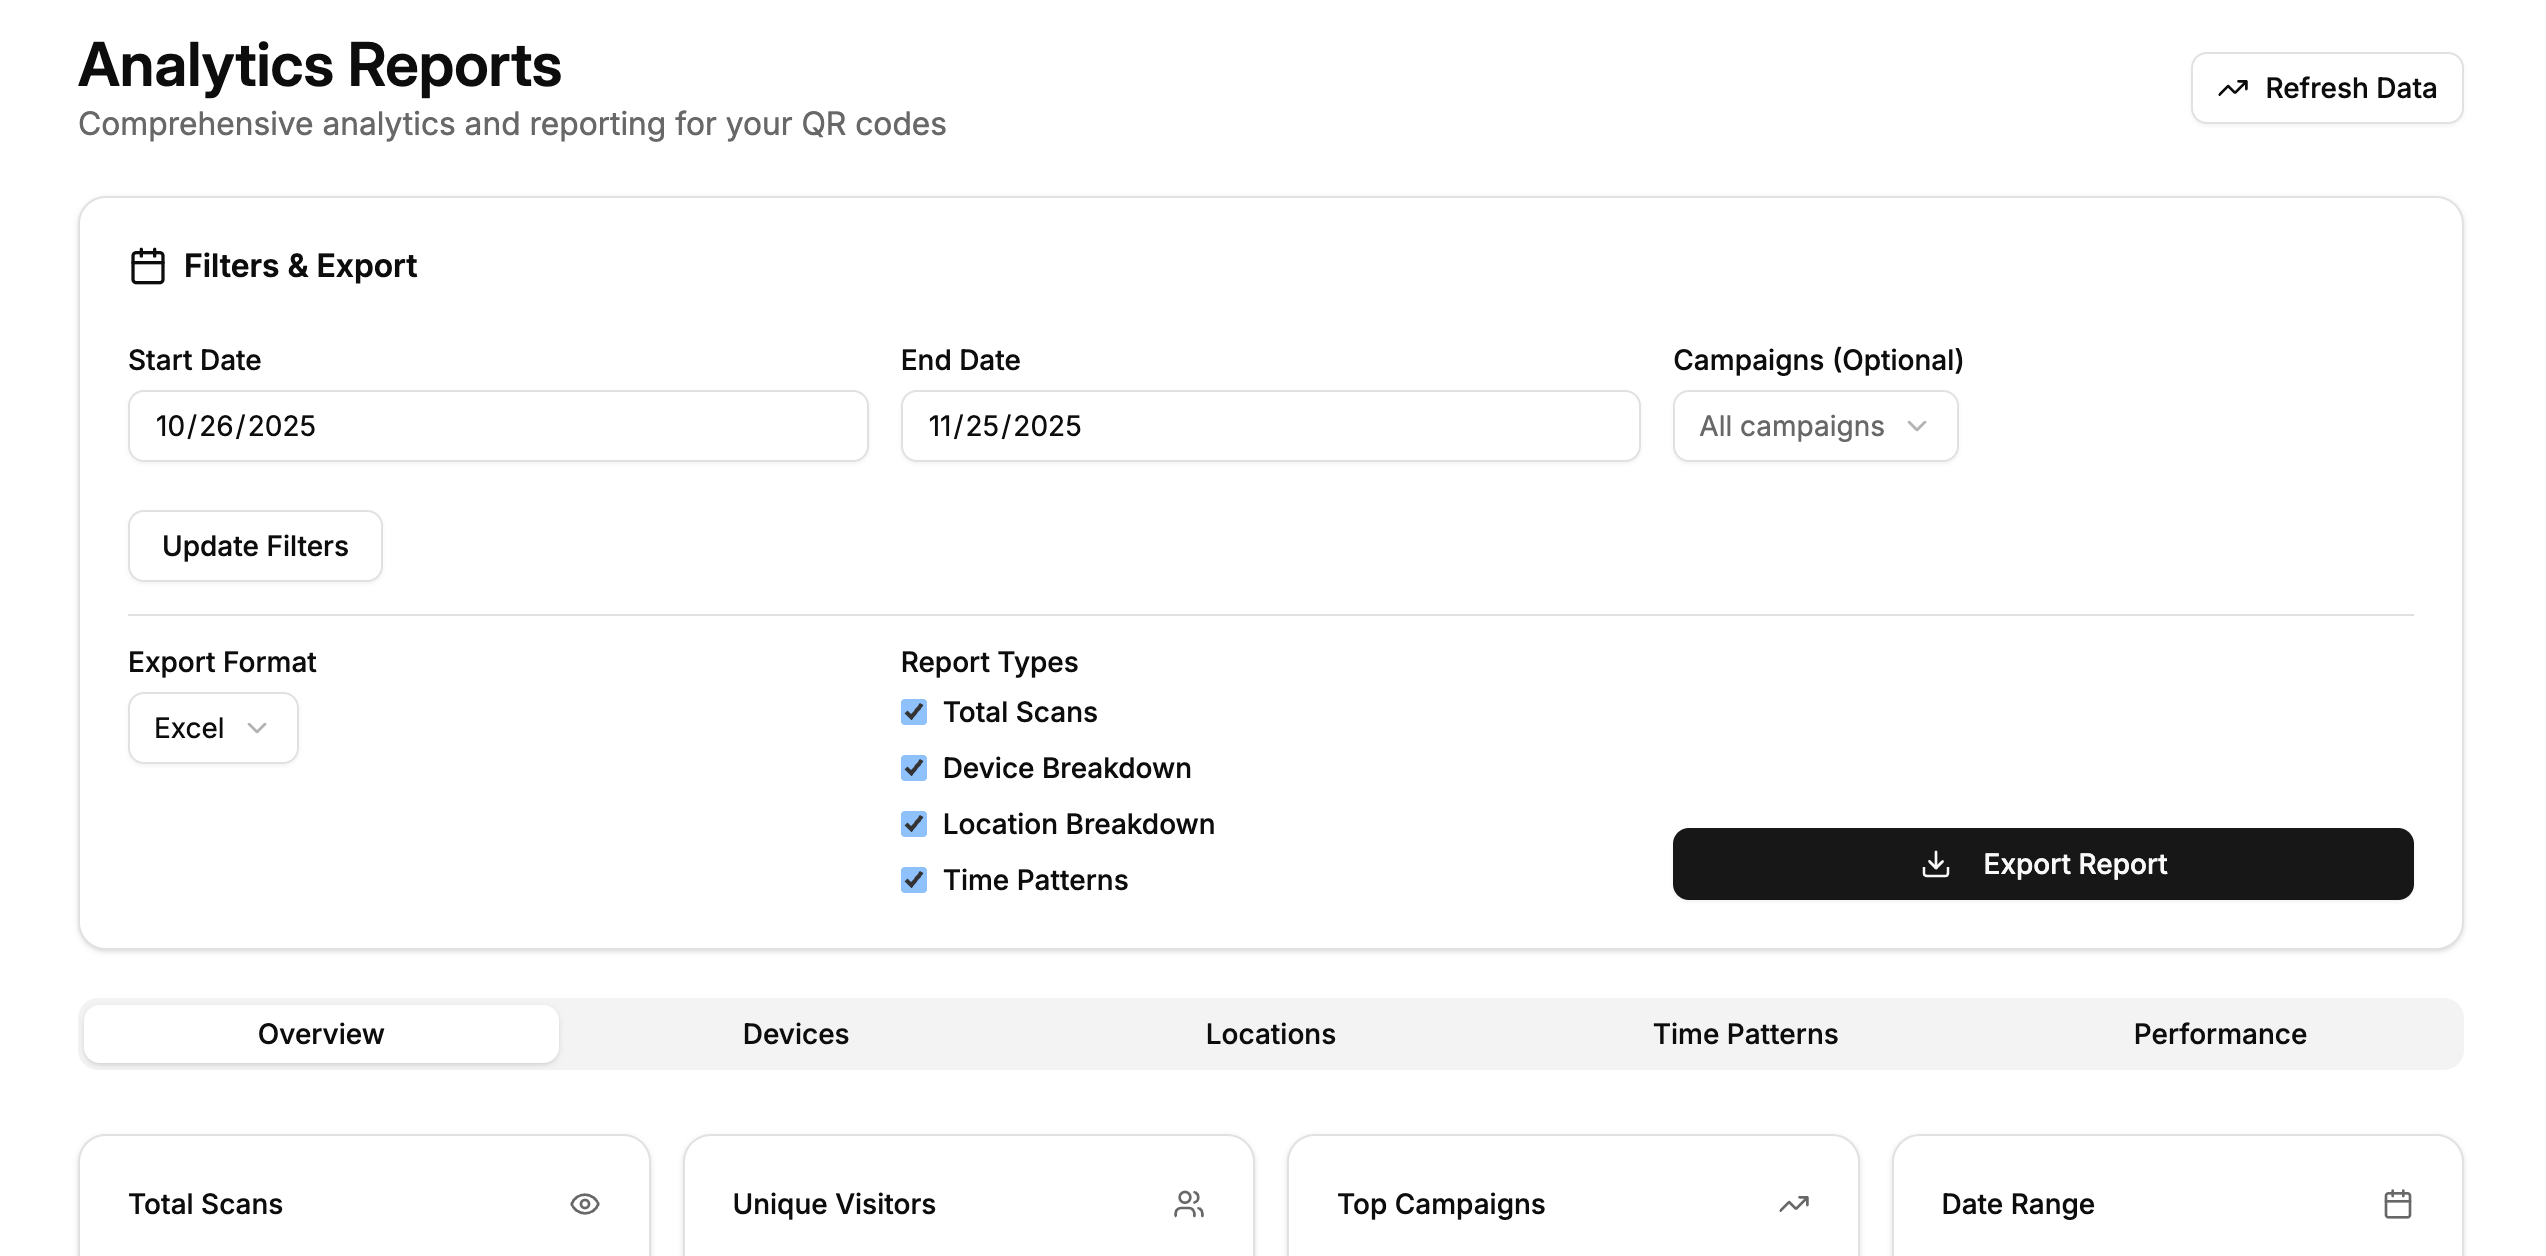The image size is (2546, 1256).
Task: Click the calendar icon on Date Range card
Action: (2398, 1204)
